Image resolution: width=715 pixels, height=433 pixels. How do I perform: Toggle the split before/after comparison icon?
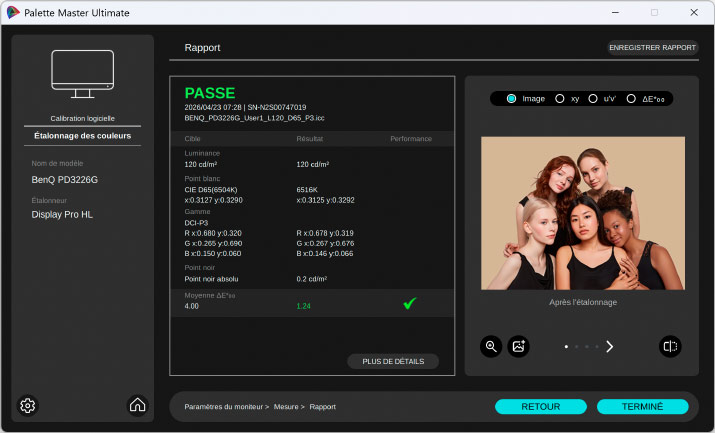670,346
